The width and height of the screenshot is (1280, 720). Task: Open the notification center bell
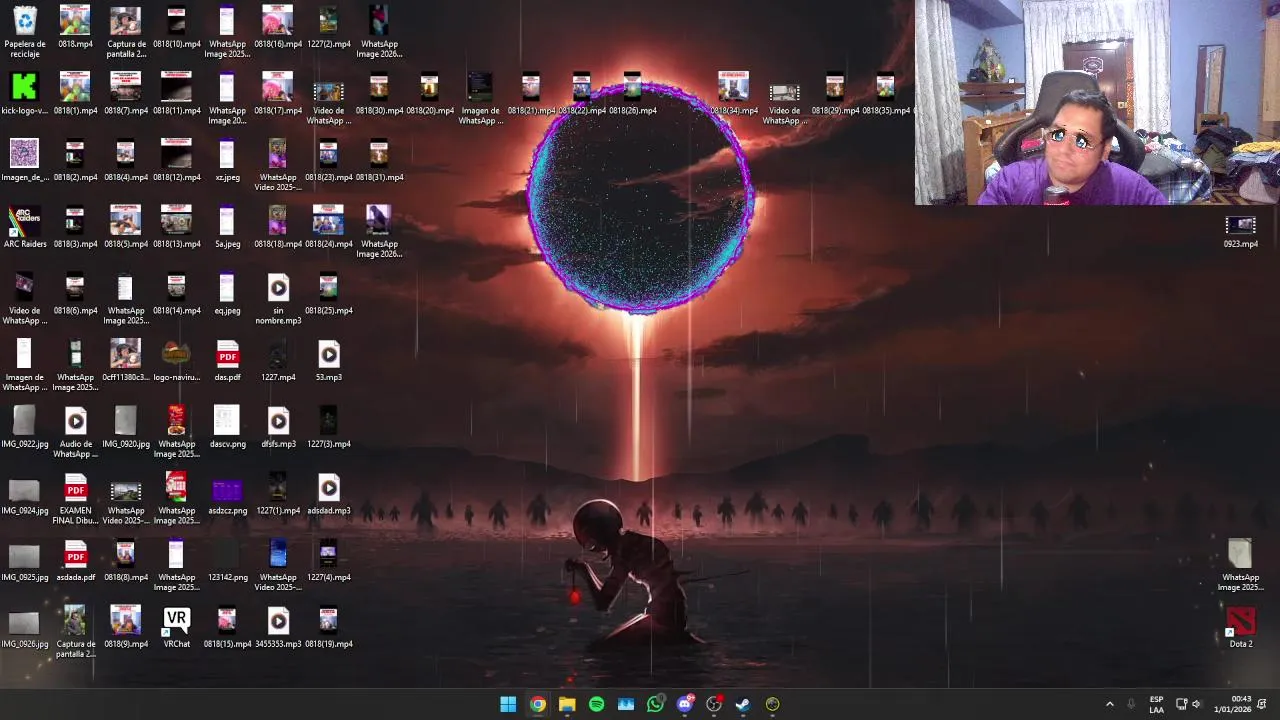pos(1262,704)
